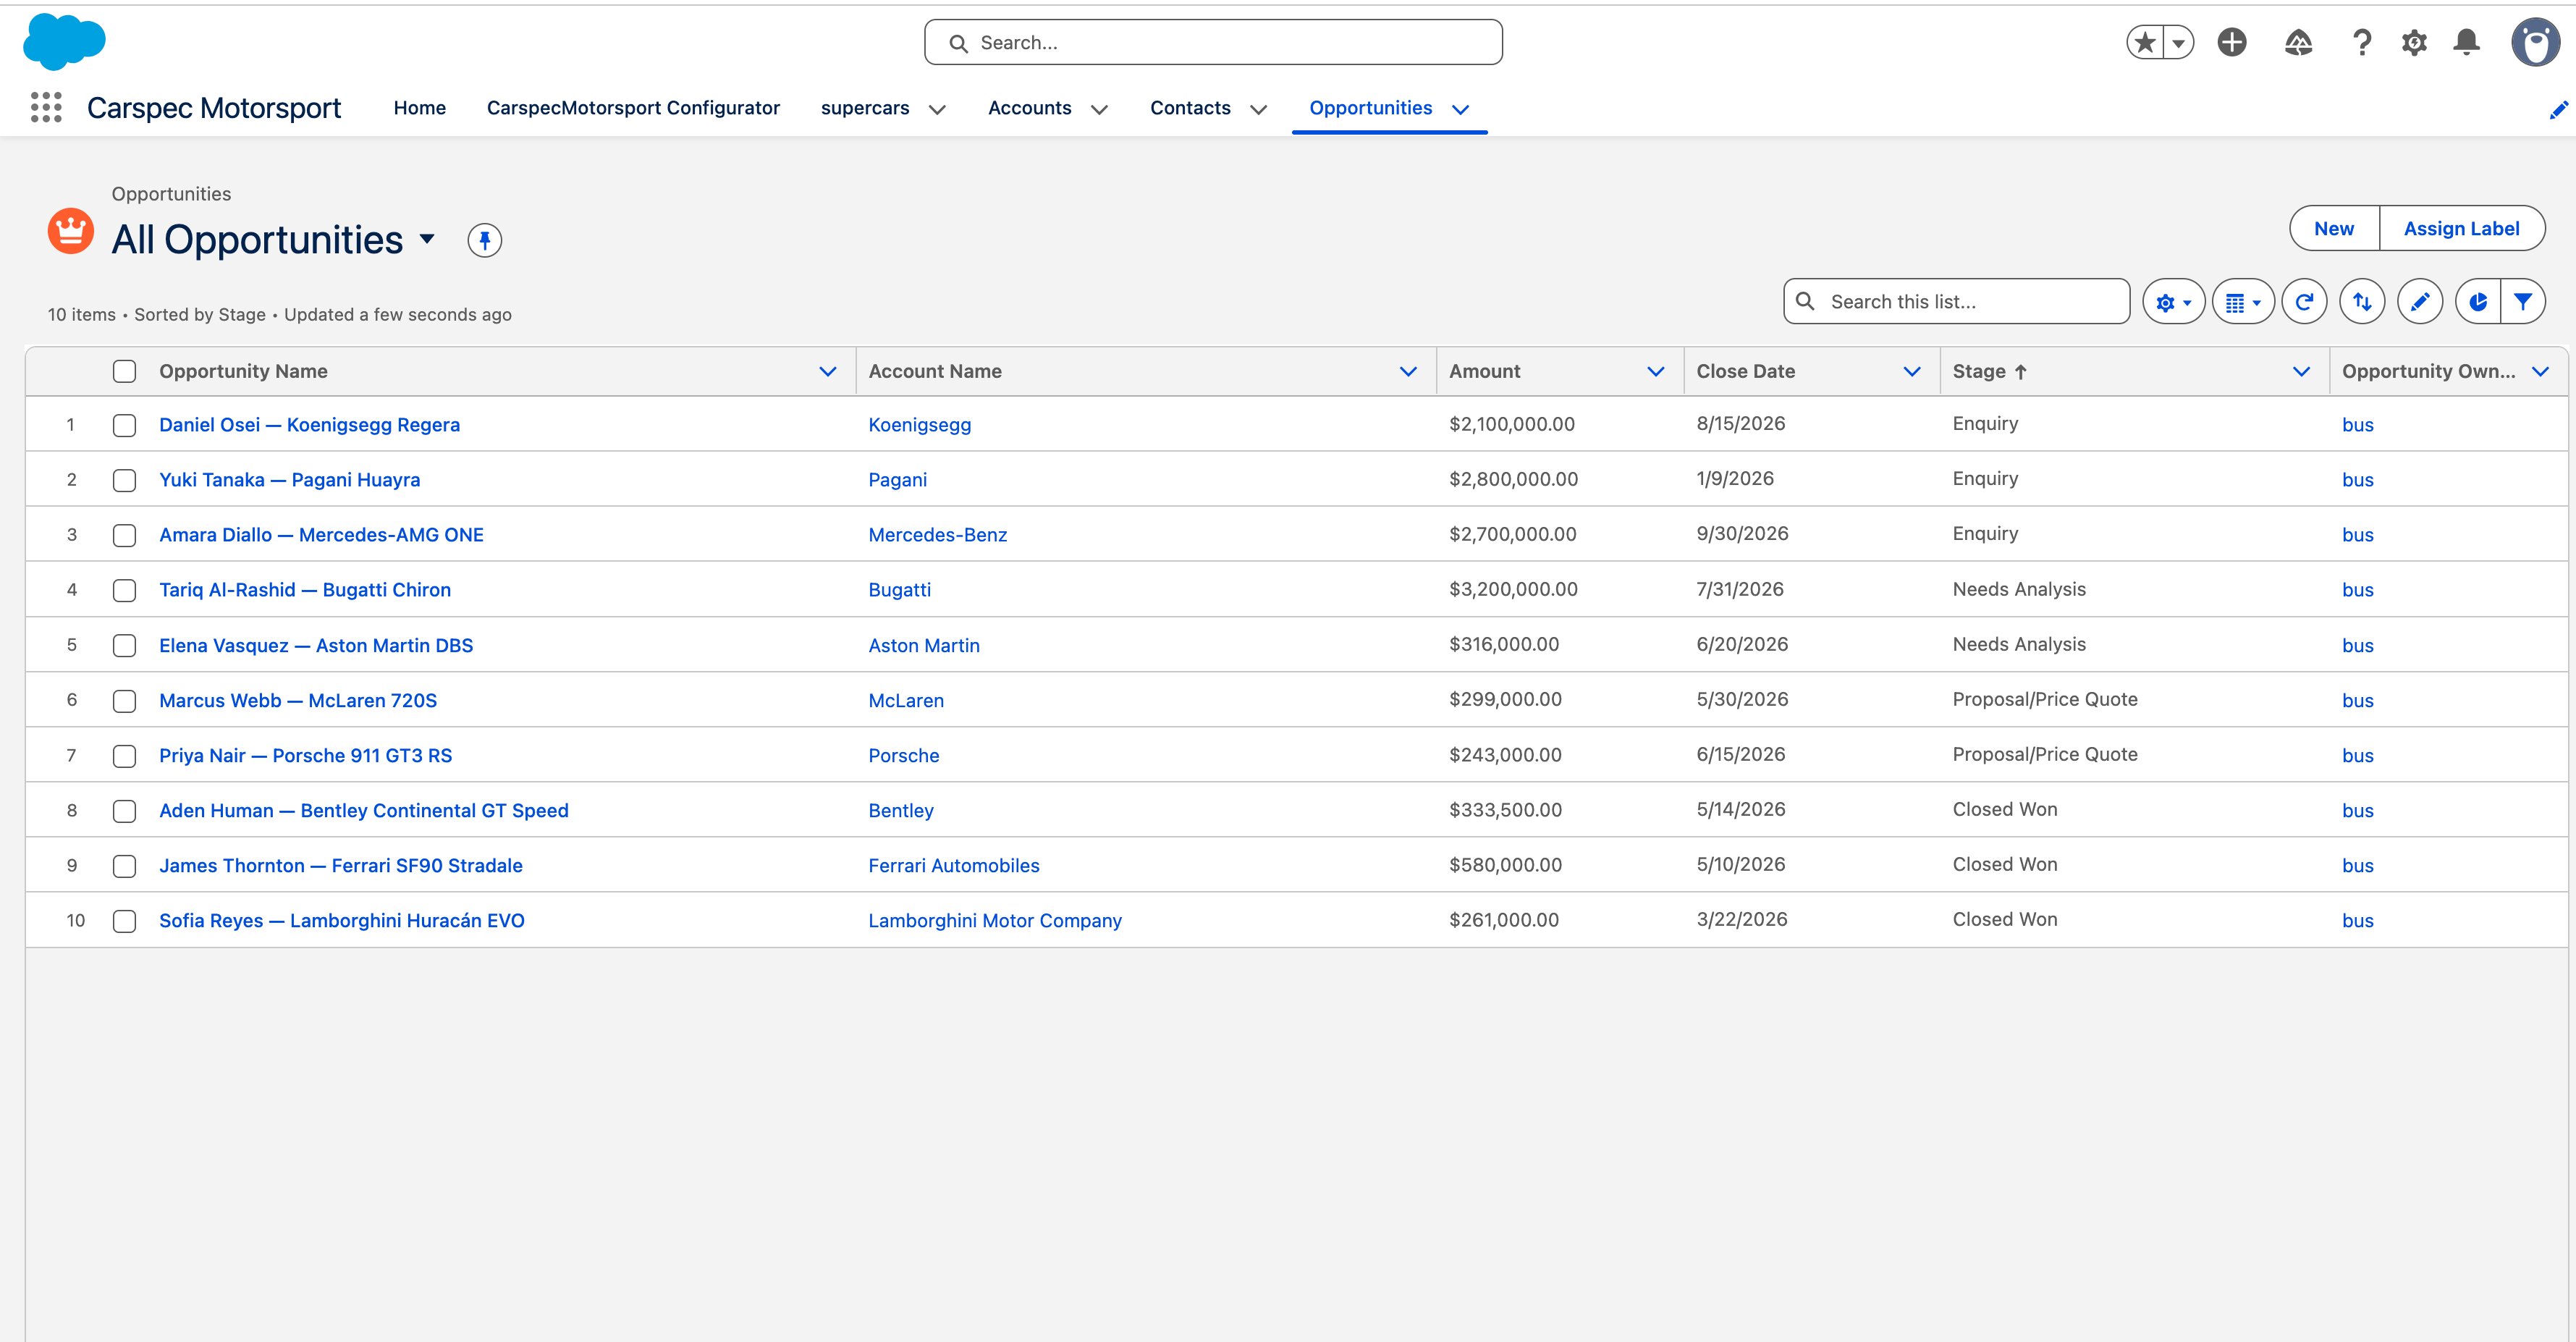2576x1342 pixels.
Task: Open the Account Name column menu
Action: coord(1408,371)
